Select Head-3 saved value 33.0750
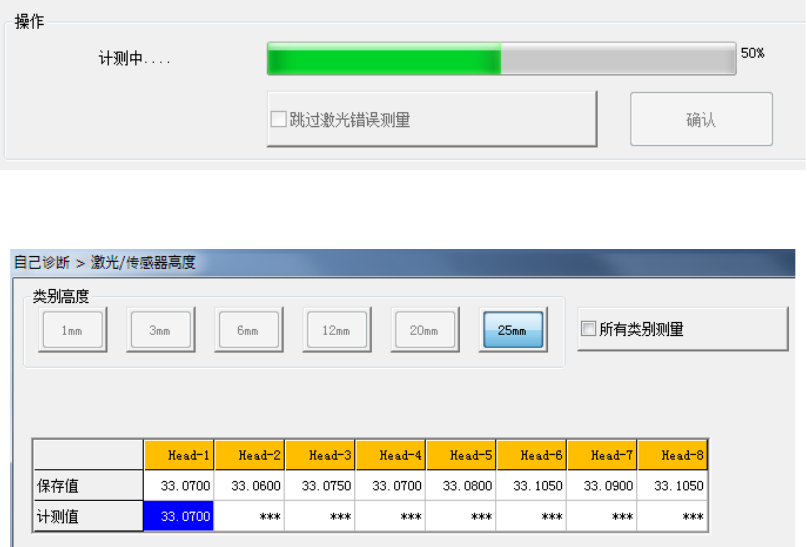This screenshot has width=807, height=547. 320,485
